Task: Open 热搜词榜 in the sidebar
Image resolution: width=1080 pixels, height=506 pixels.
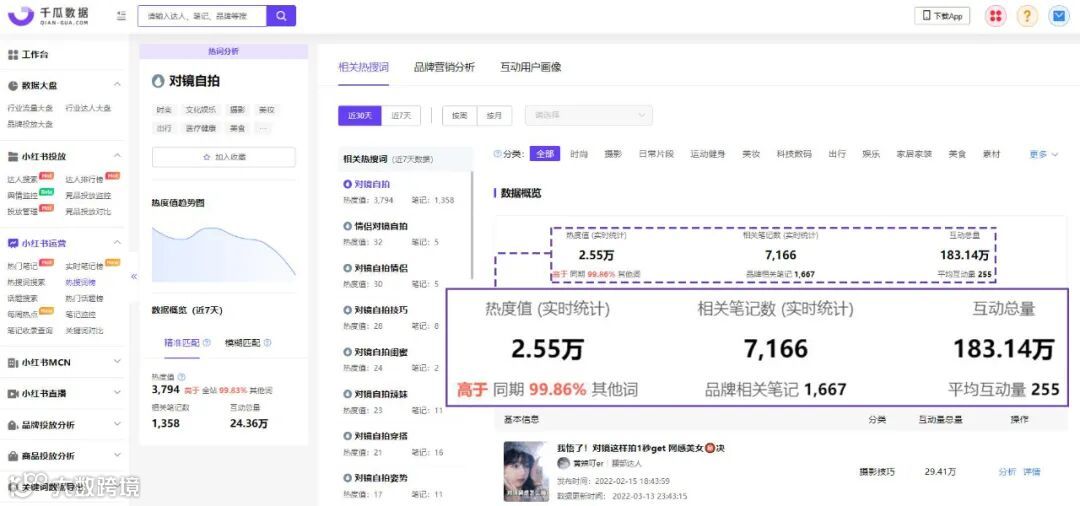Action: [x=81, y=282]
